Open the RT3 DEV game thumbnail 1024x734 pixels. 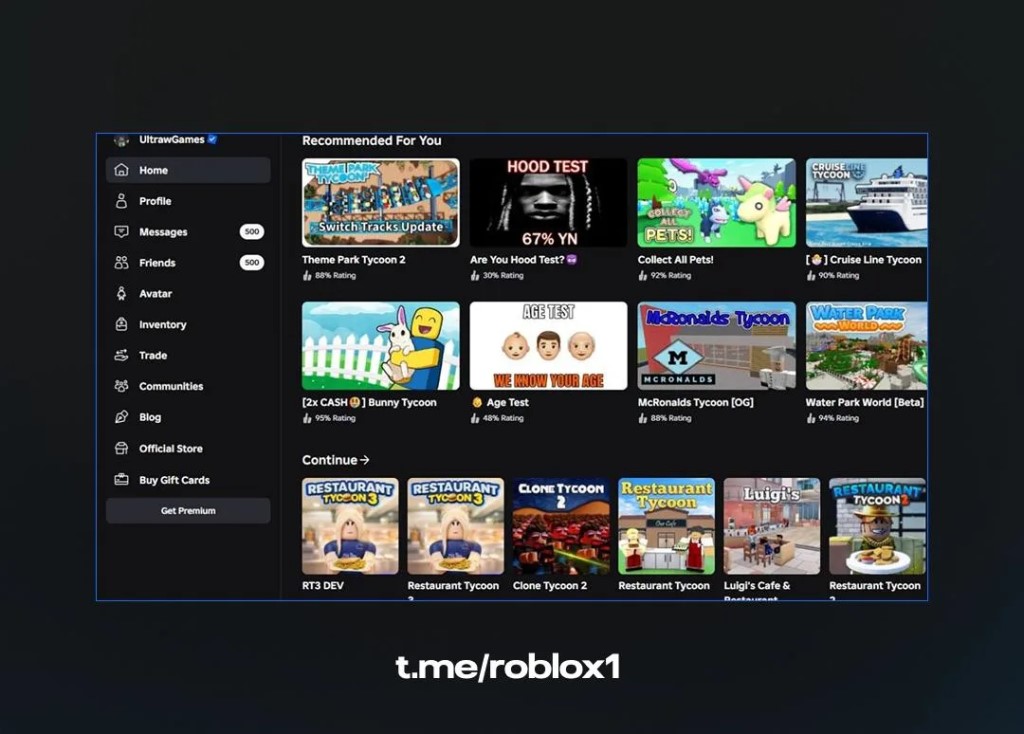pyautogui.click(x=350, y=526)
